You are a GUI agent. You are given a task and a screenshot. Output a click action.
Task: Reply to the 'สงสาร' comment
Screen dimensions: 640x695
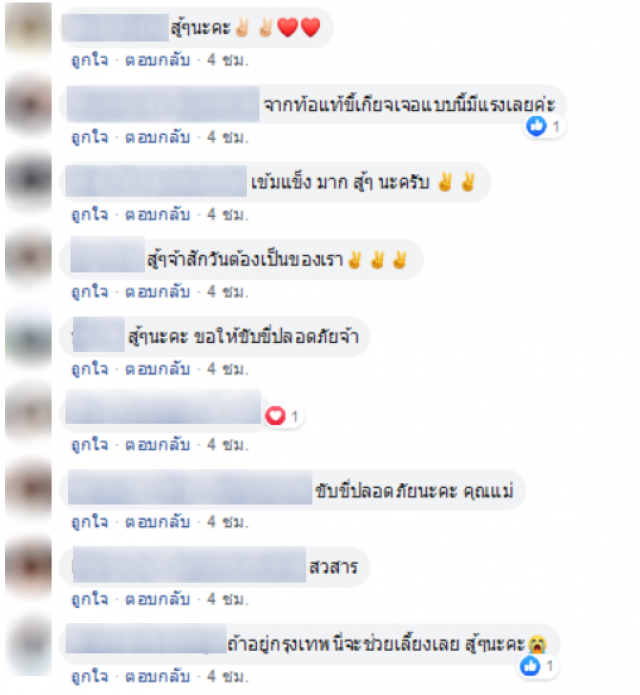point(158,598)
